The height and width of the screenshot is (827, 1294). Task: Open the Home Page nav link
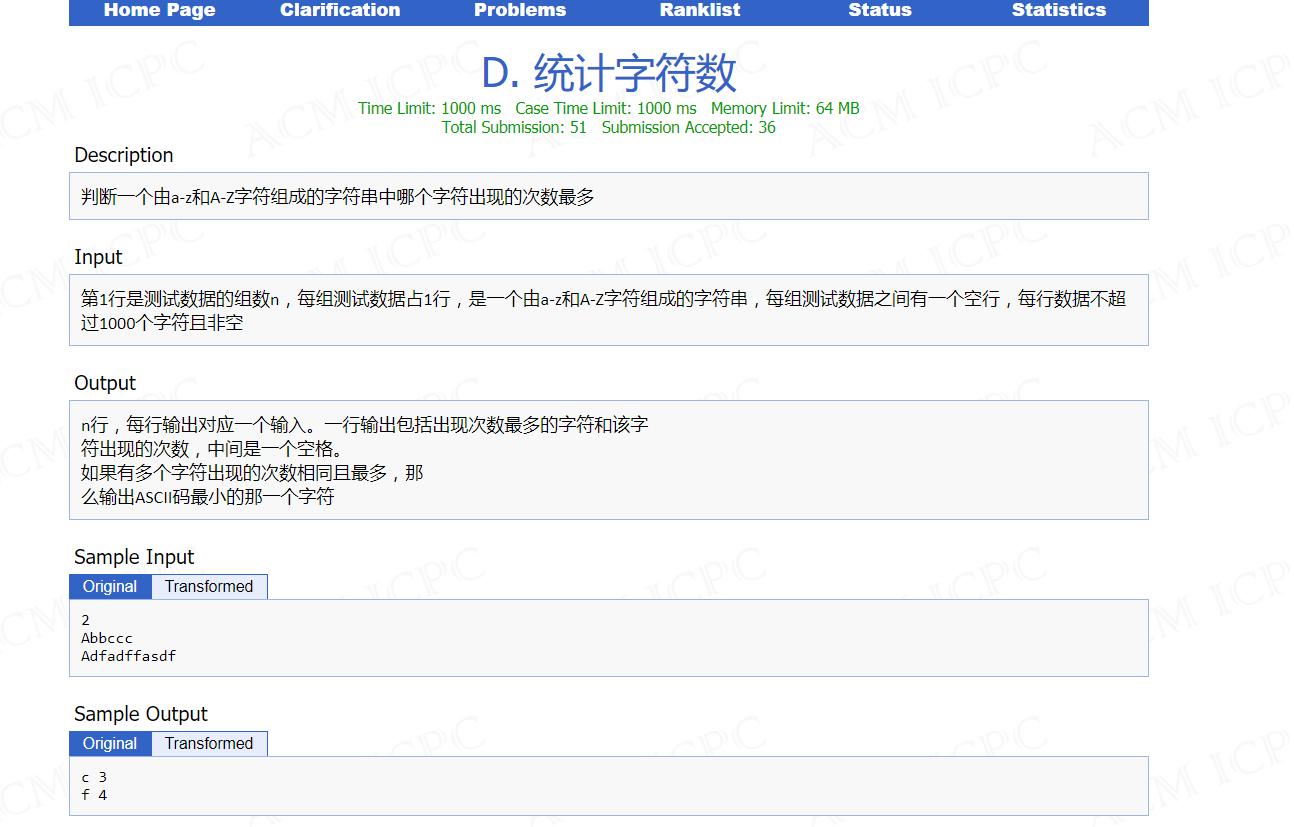159,10
